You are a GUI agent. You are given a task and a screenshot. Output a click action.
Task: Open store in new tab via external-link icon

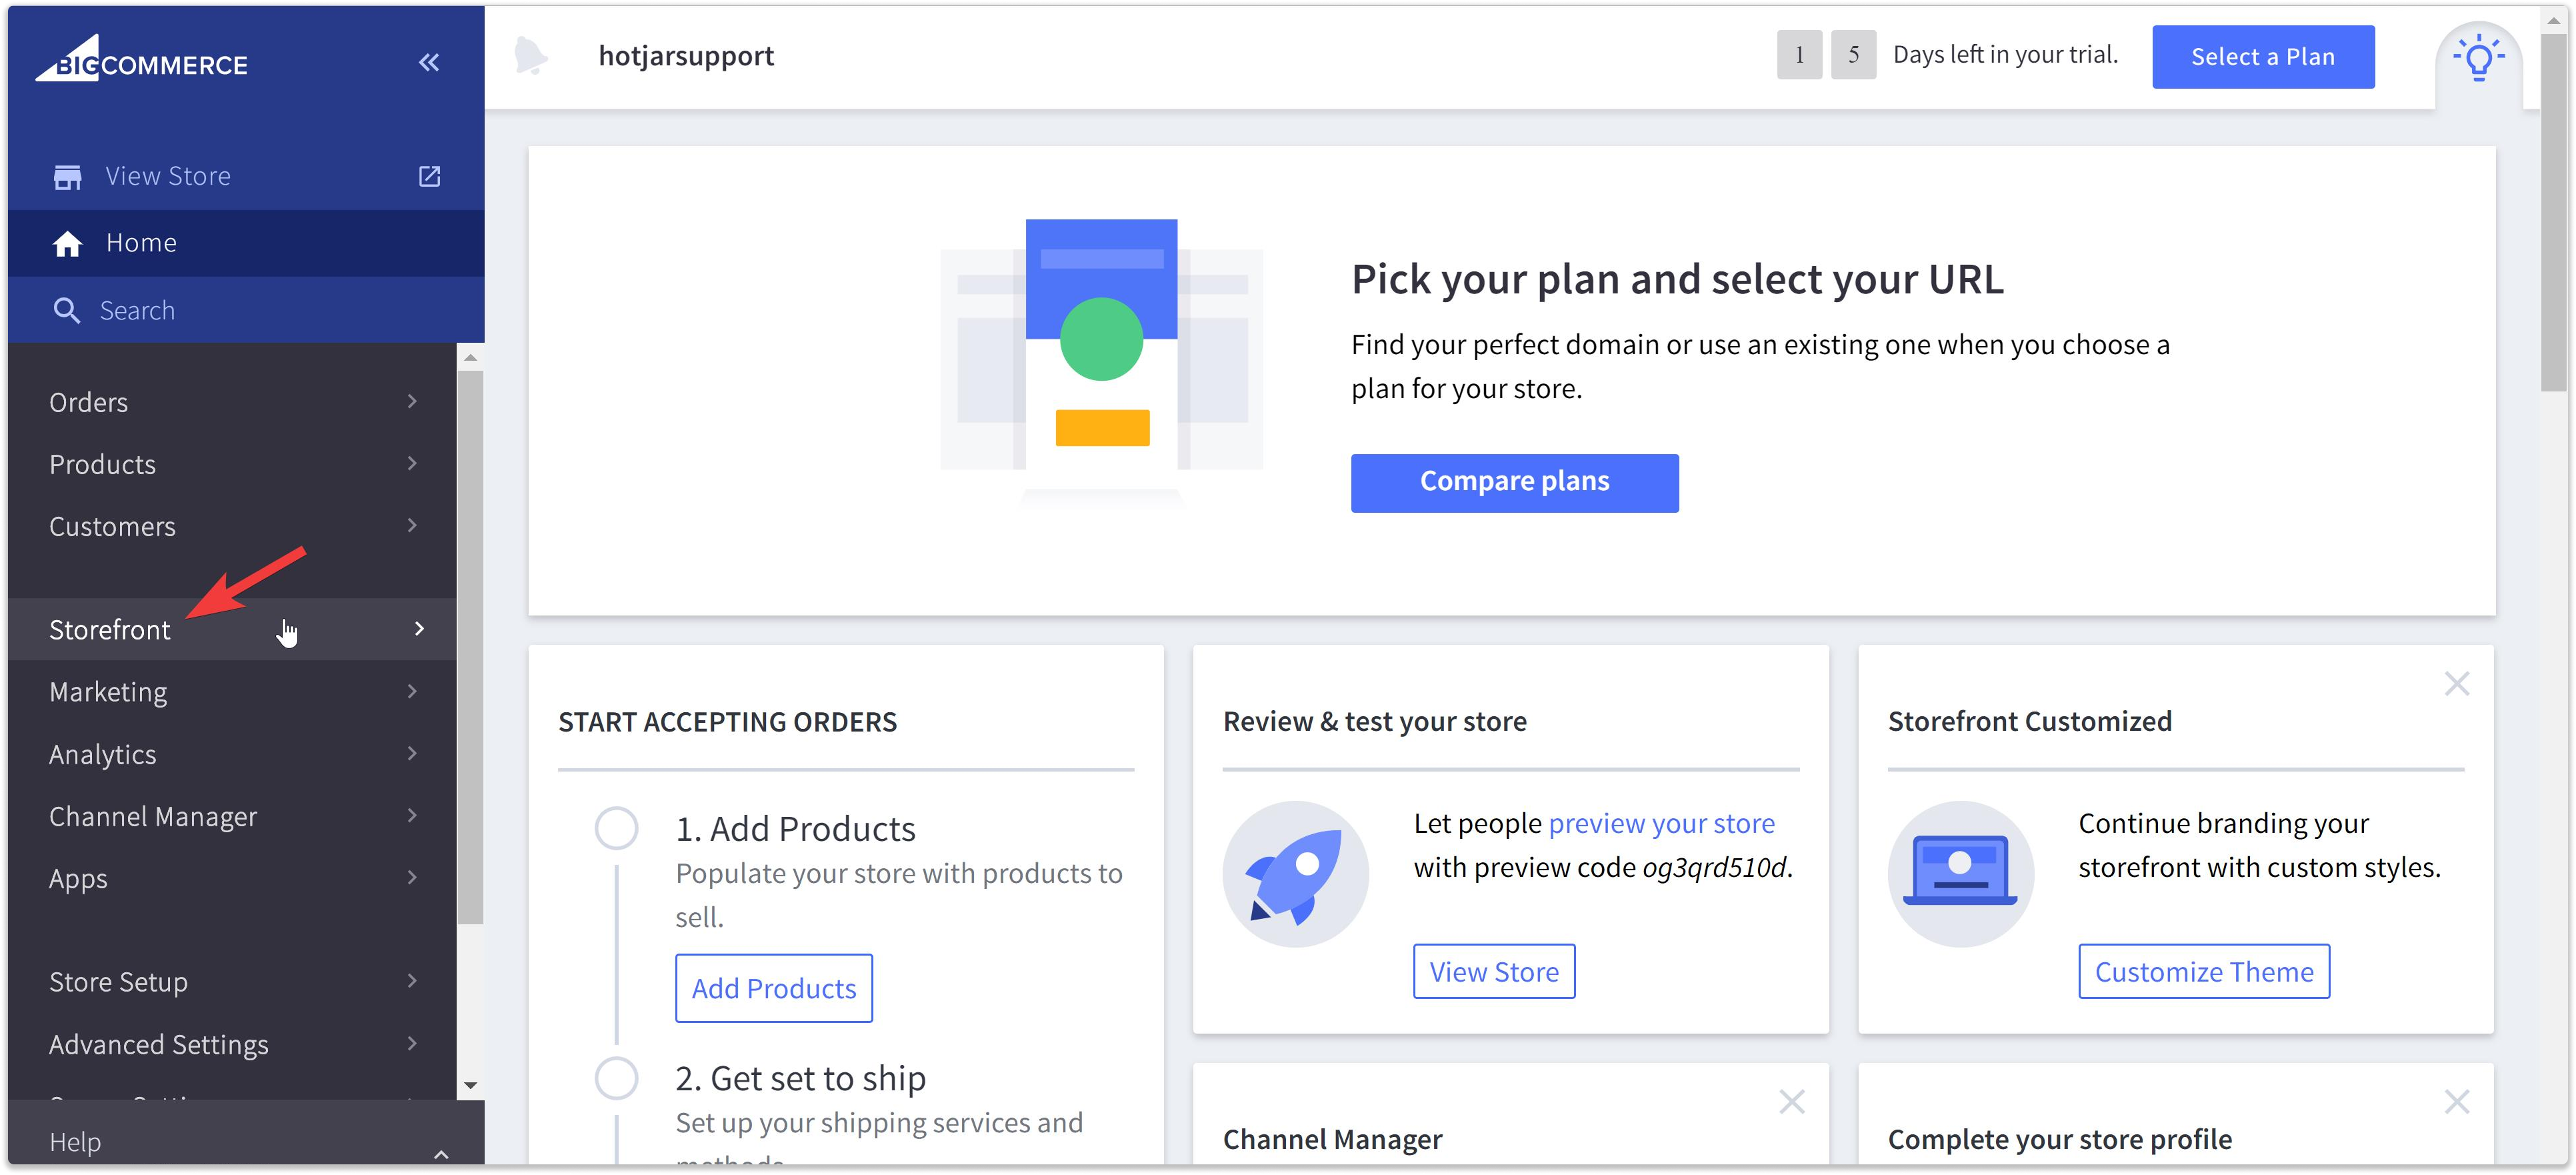[429, 175]
